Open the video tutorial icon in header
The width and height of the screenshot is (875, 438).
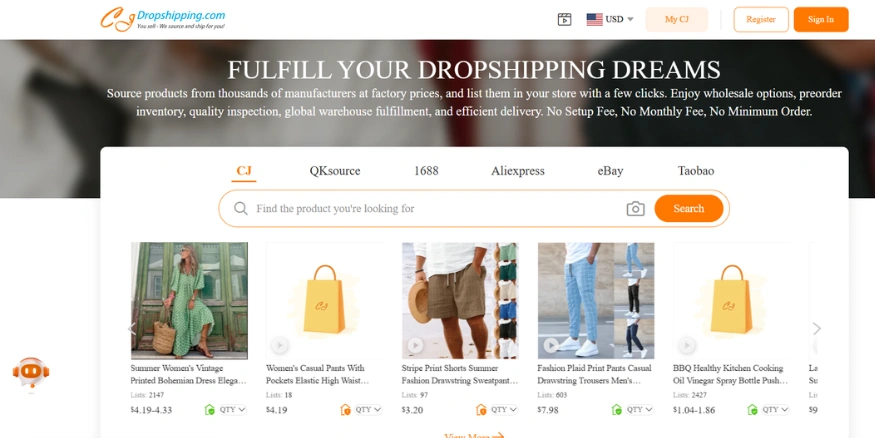(x=564, y=20)
